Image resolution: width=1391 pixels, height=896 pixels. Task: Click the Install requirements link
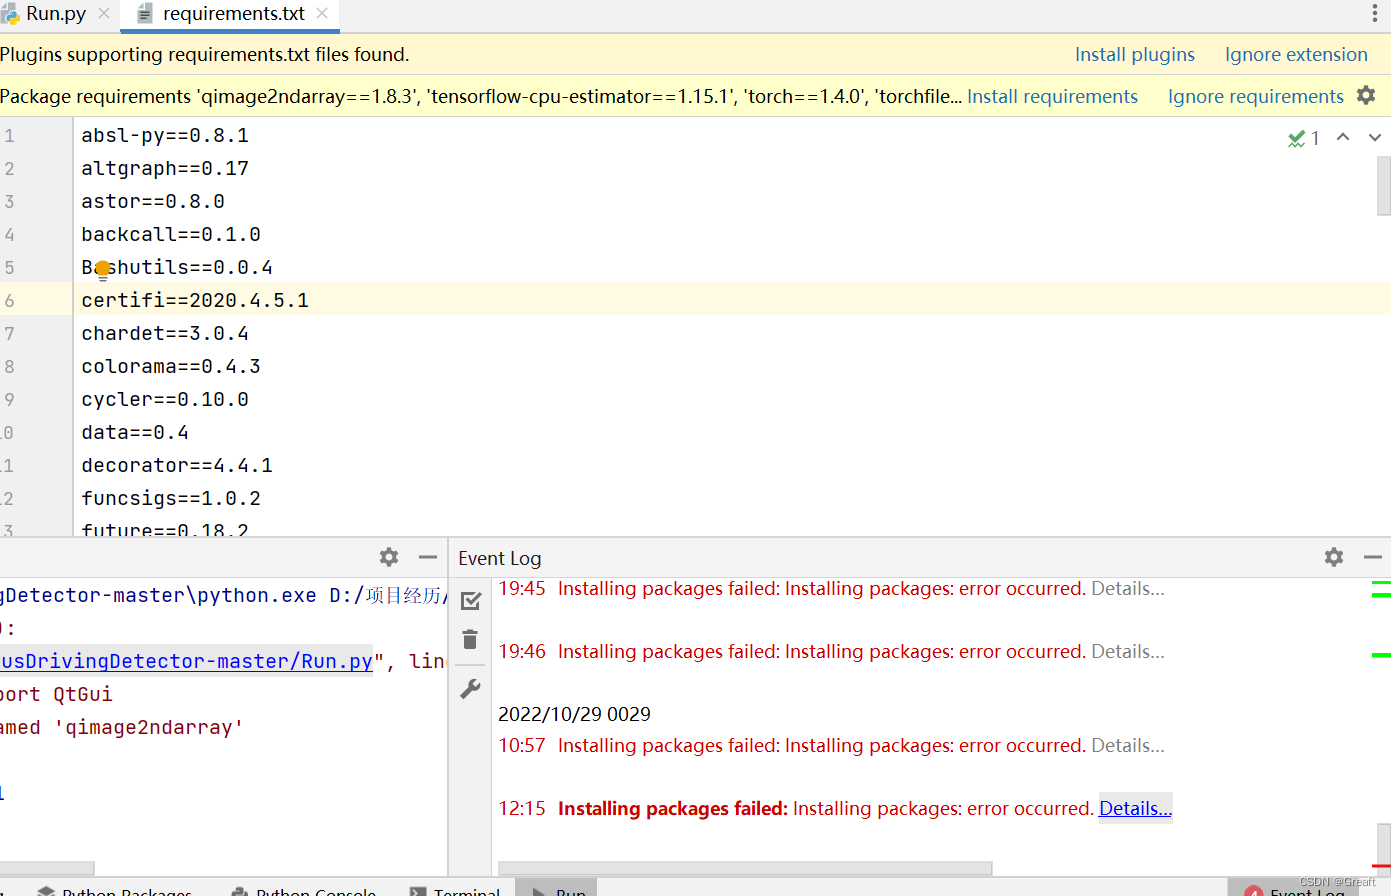pyautogui.click(x=1052, y=97)
